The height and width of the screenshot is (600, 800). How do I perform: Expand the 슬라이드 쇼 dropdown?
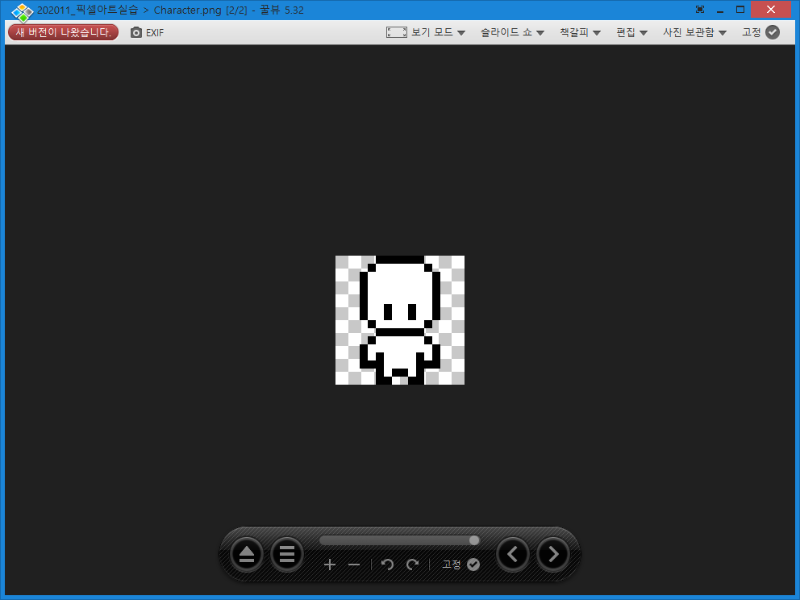pos(512,32)
